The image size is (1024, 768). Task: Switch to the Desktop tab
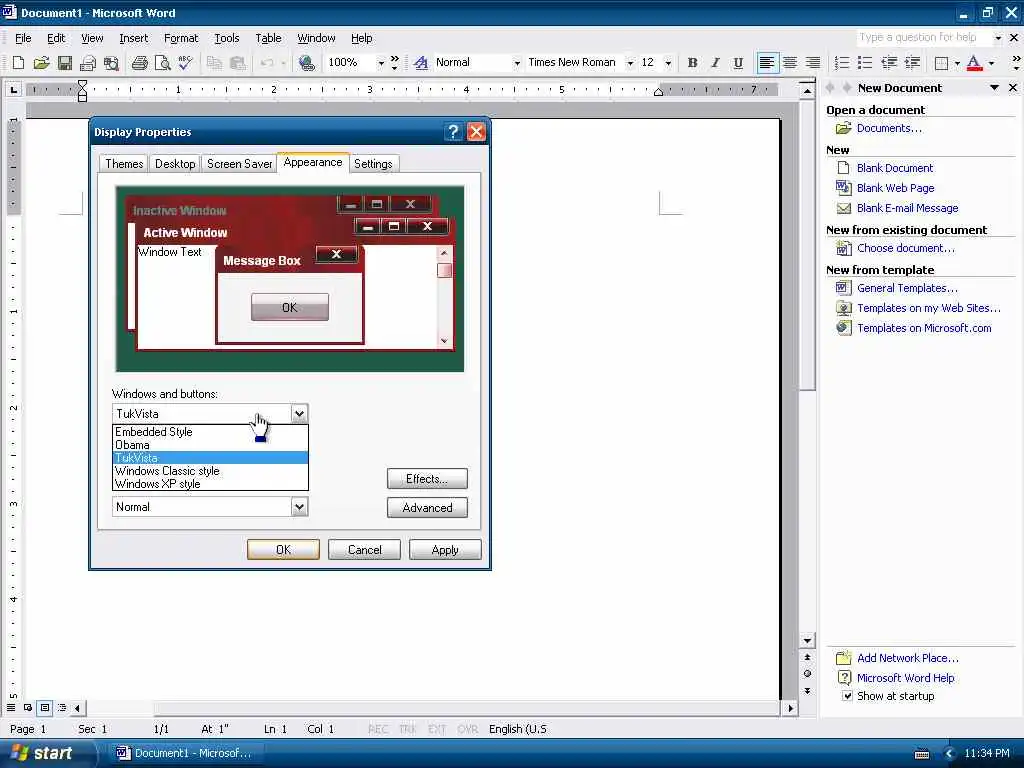coord(174,164)
